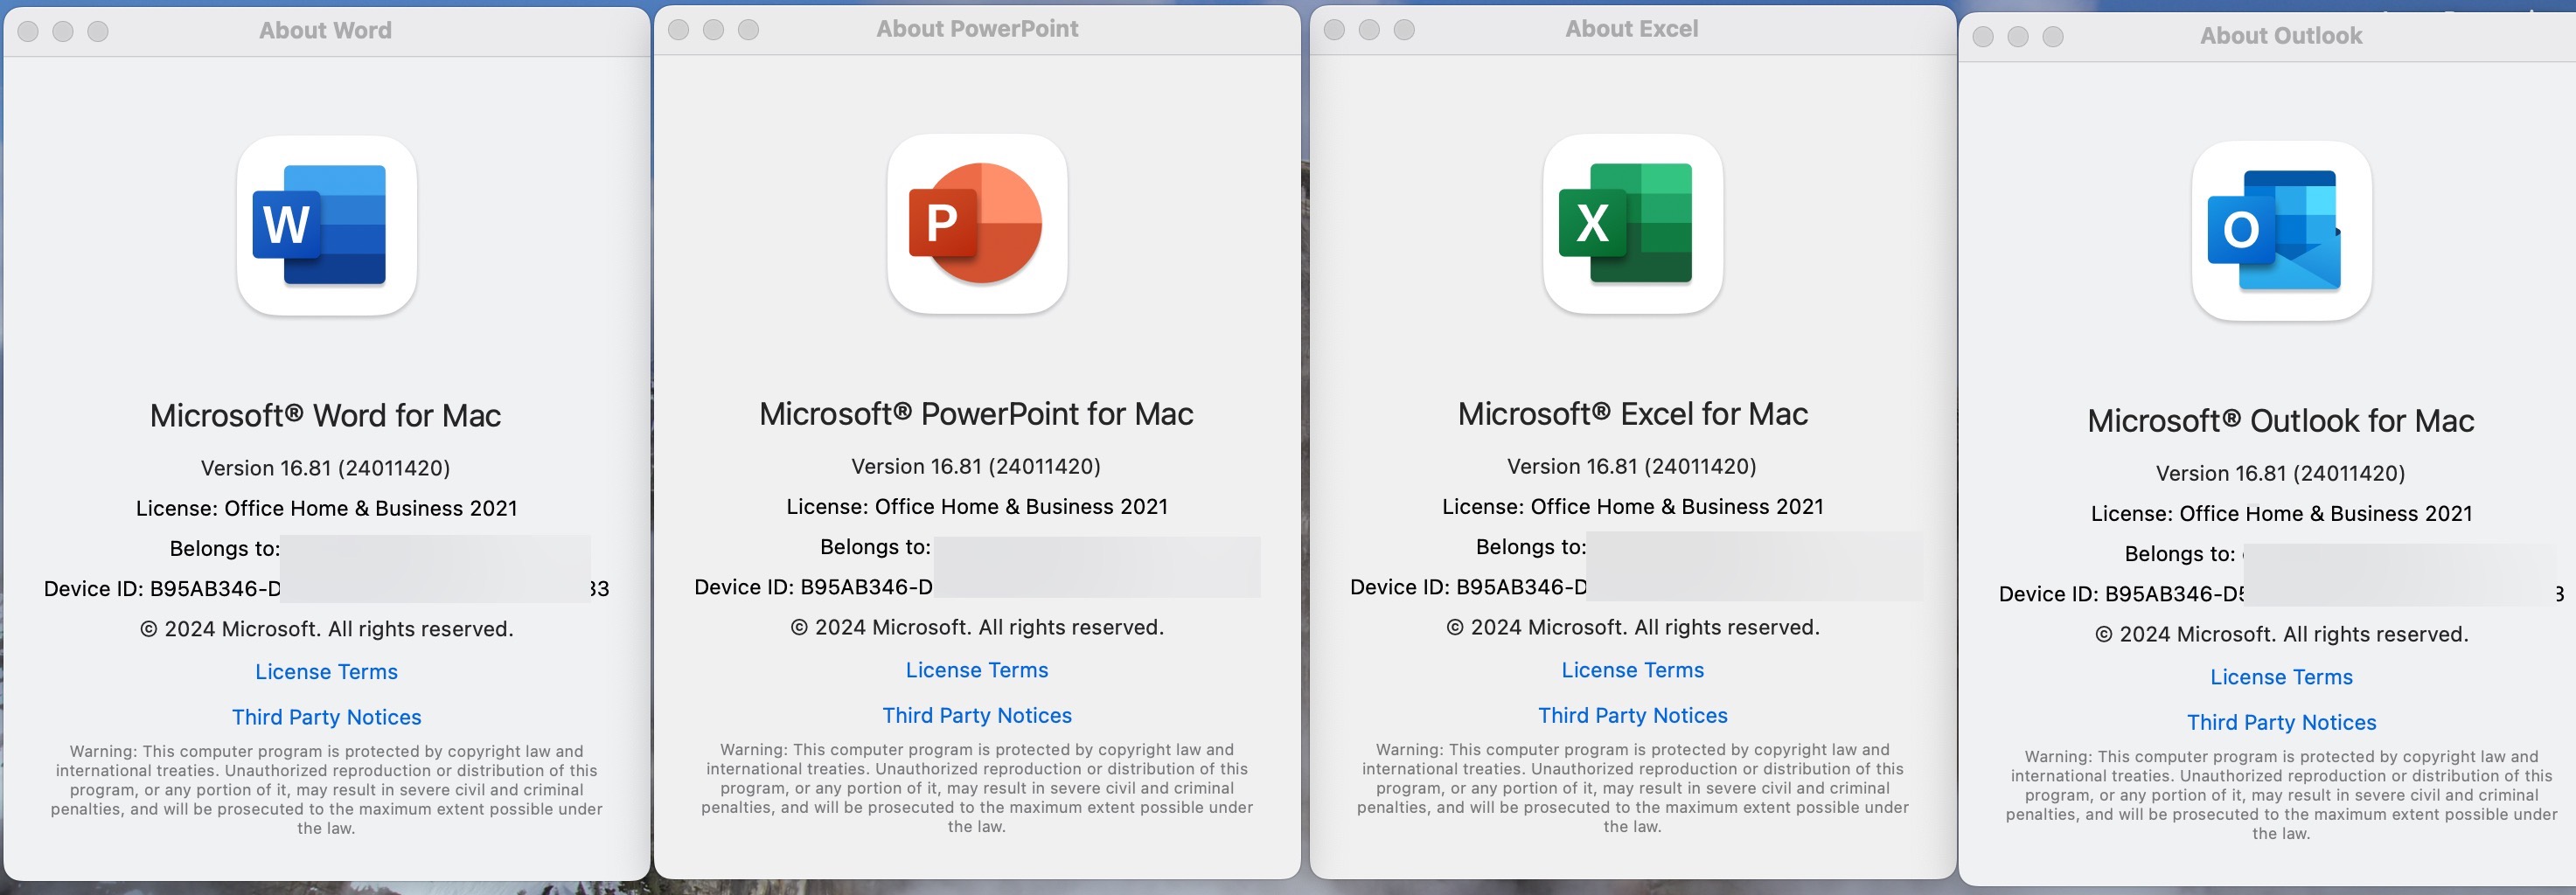
Task: Close the About PowerPoint window
Action: pyautogui.click(x=678, y=29)
